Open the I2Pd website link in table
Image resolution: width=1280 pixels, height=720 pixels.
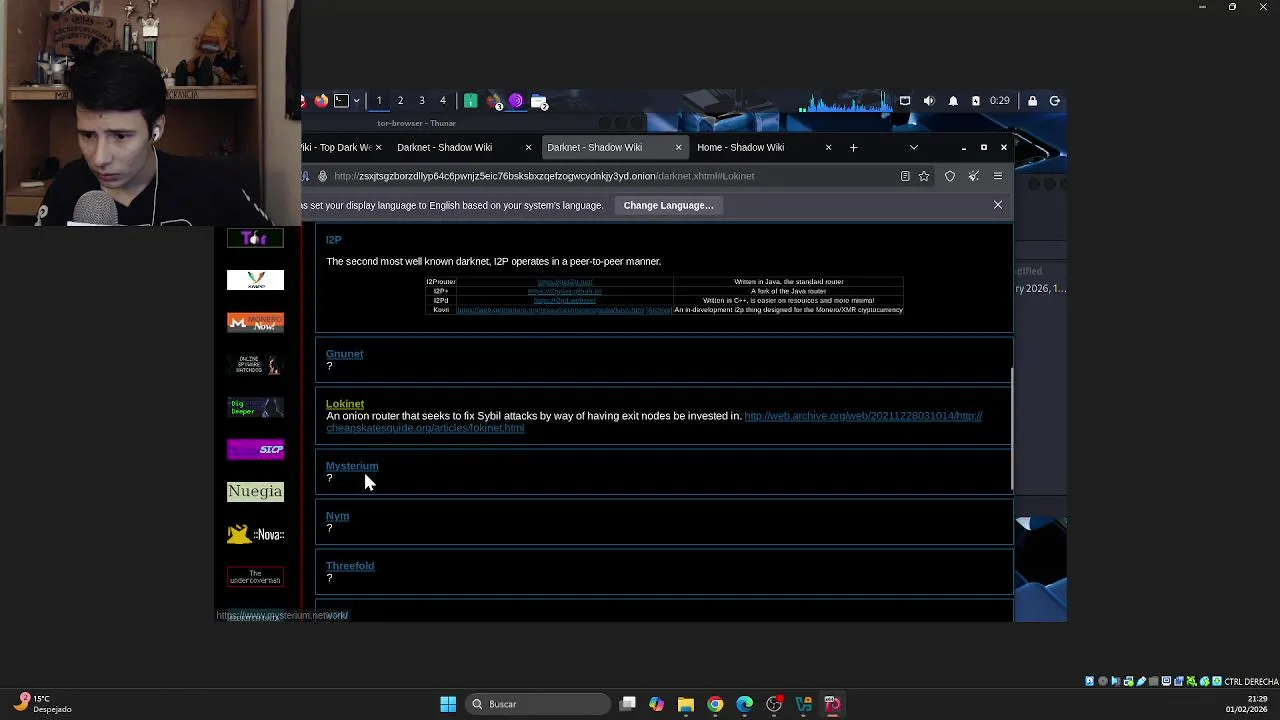click(x=565, y=300)
